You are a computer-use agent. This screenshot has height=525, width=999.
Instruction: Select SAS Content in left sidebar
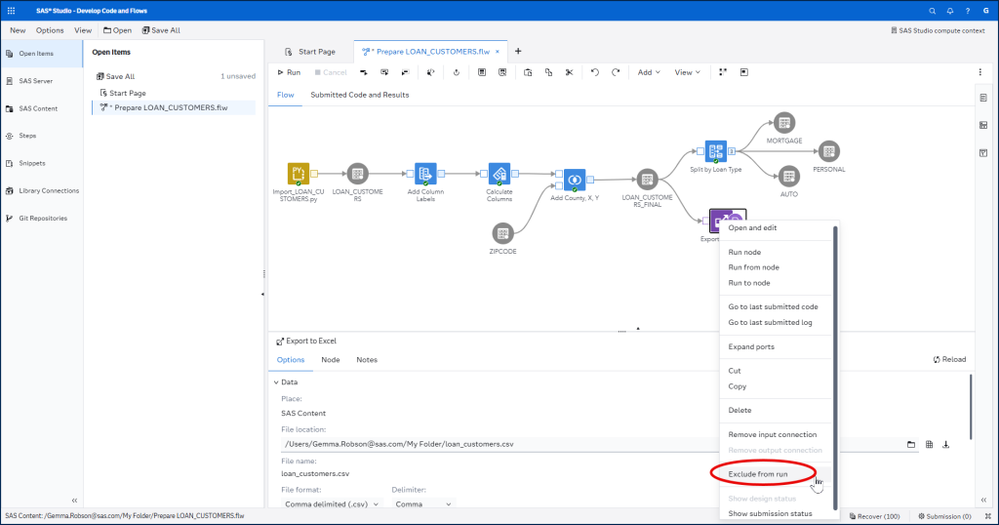click(x=41, y=108)
